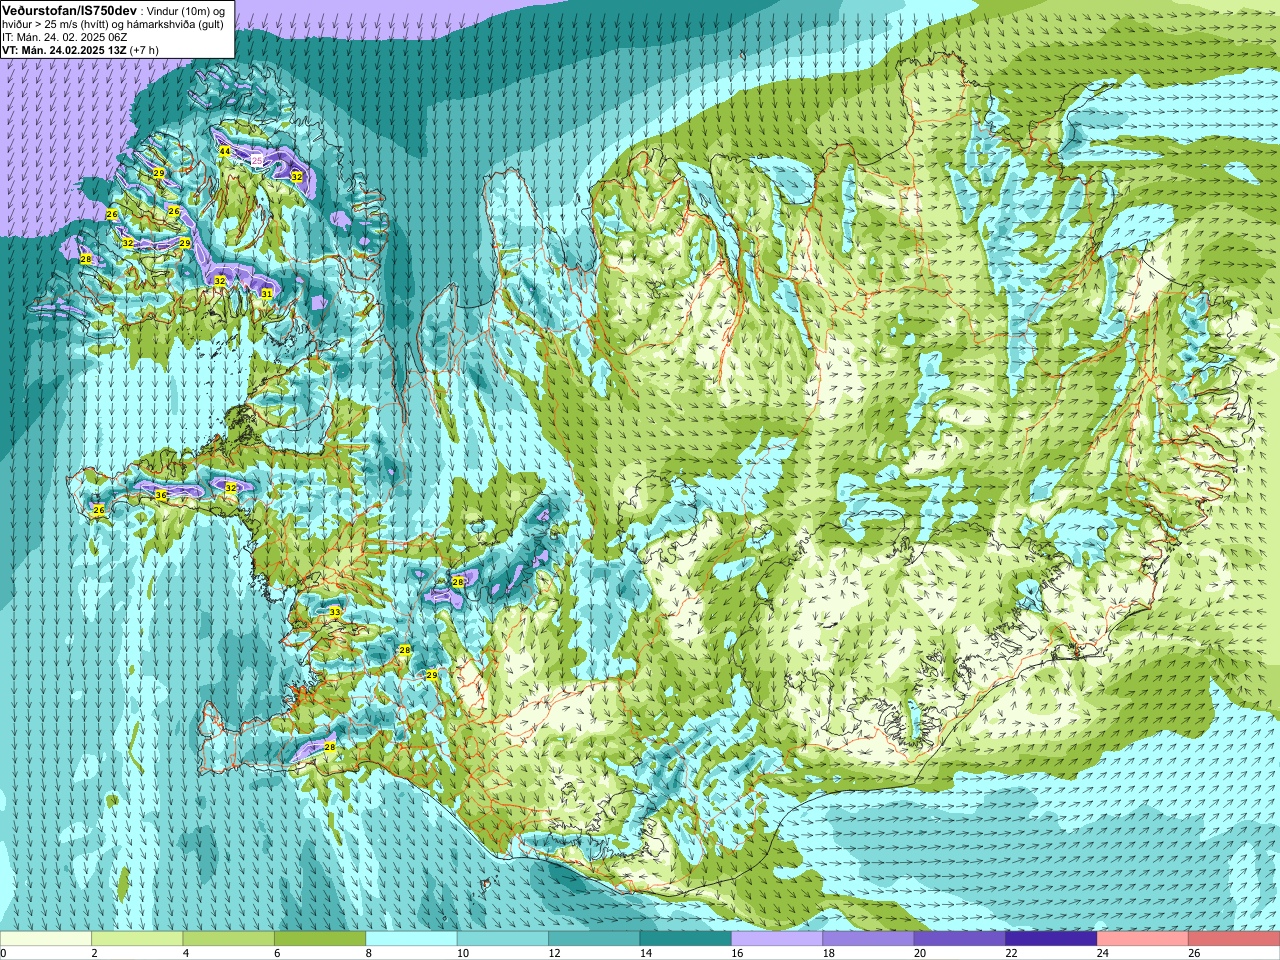Select the legend scale value 10
This screenshot has width=1280, height=960.
(x=462, y=954)
